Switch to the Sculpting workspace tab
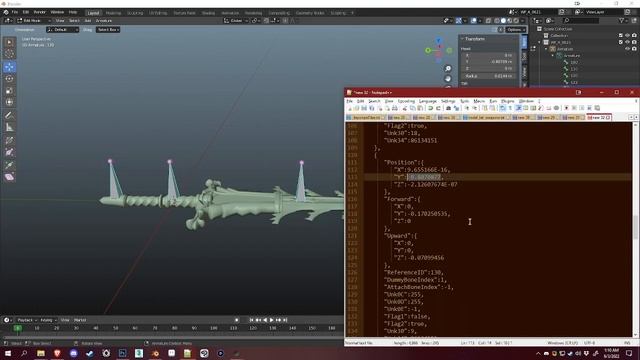The width and height of the screenshot is (640, 360). [135, 13]
